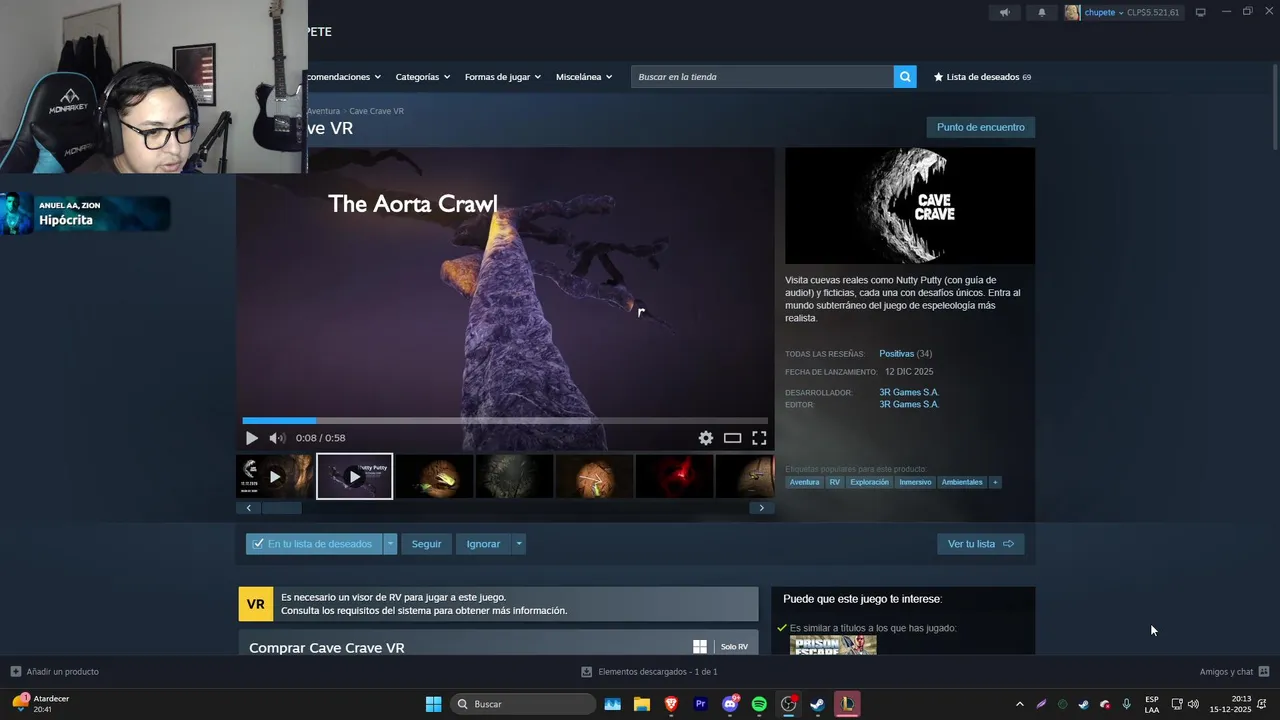Switch Steam to Big Picture mode
The width and height of the screenshot is (1280, 720).
[1200, 12]
